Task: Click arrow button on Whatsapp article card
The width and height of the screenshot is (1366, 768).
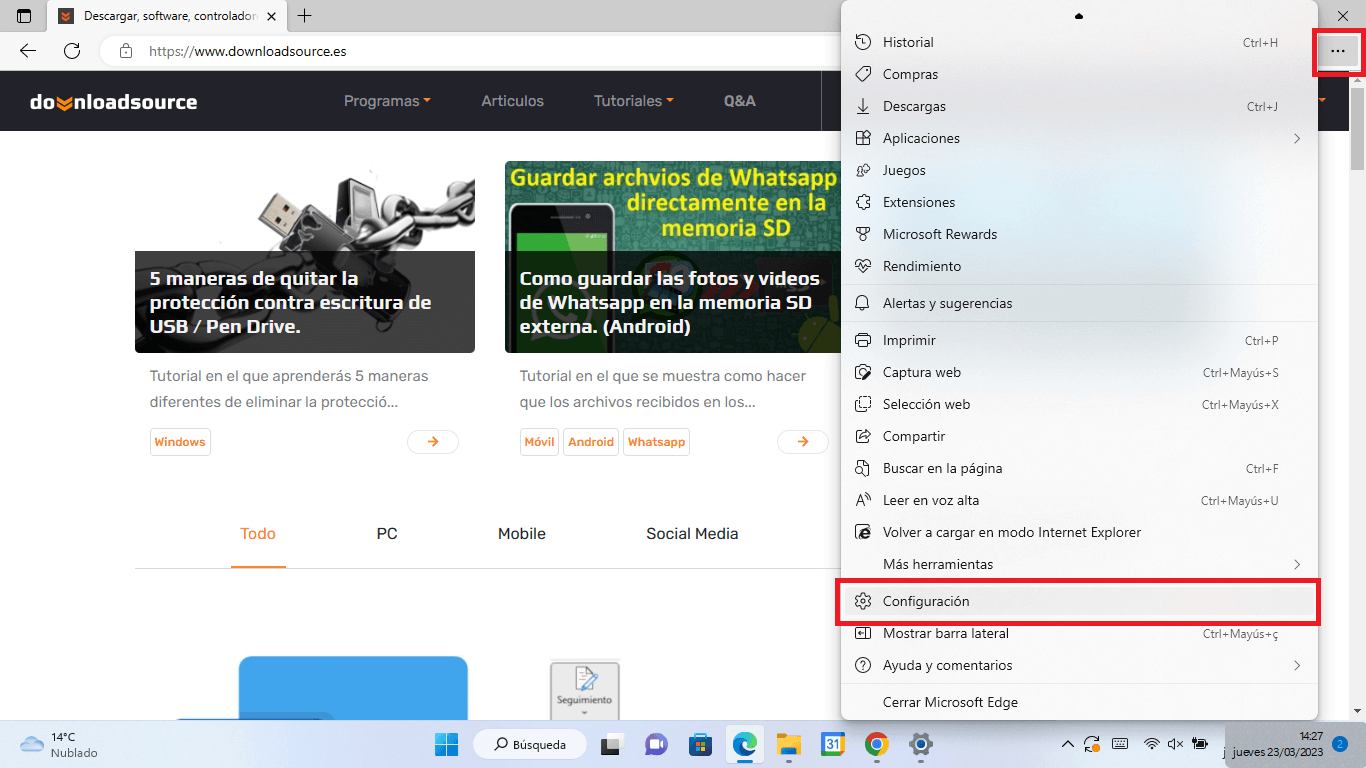Action: (802, 442)
